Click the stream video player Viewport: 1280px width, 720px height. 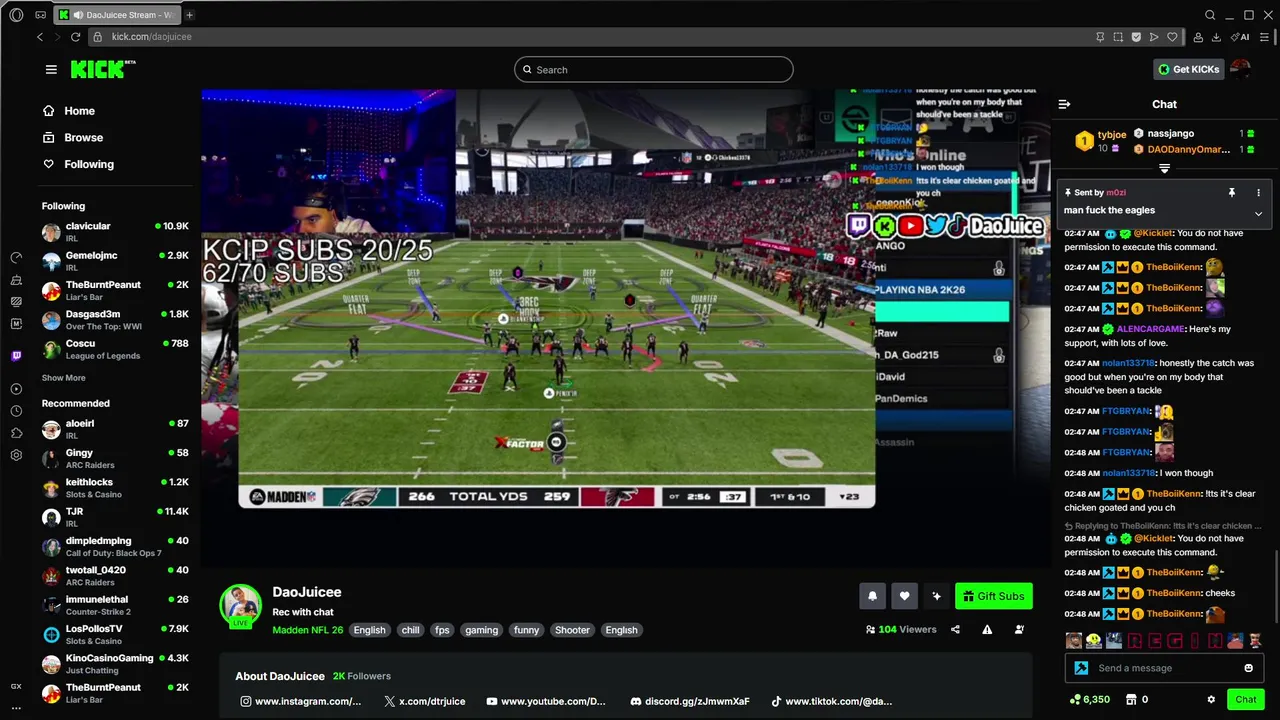(x=625, y=328)
